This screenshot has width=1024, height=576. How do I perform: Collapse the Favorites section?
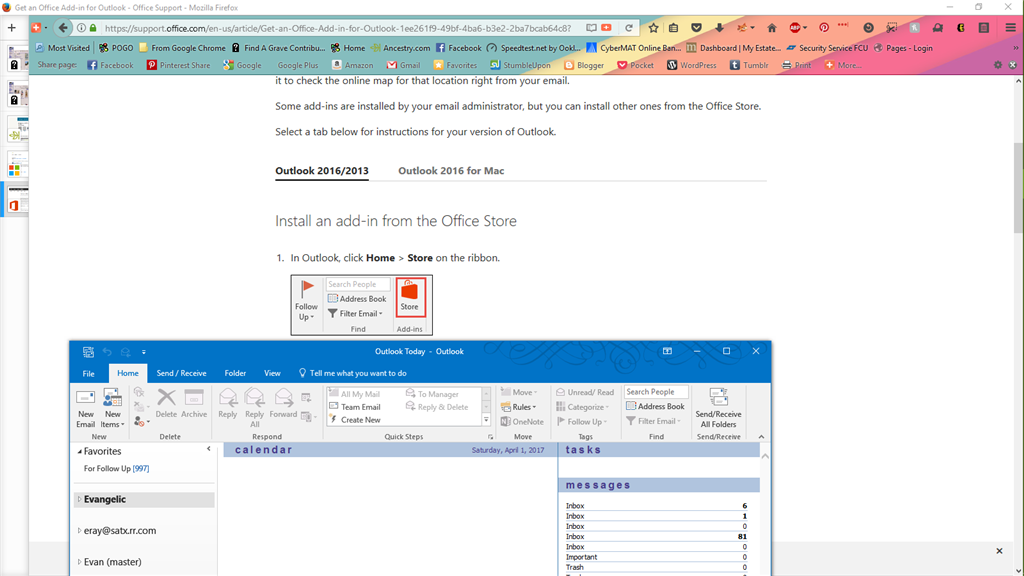point(80,451)
